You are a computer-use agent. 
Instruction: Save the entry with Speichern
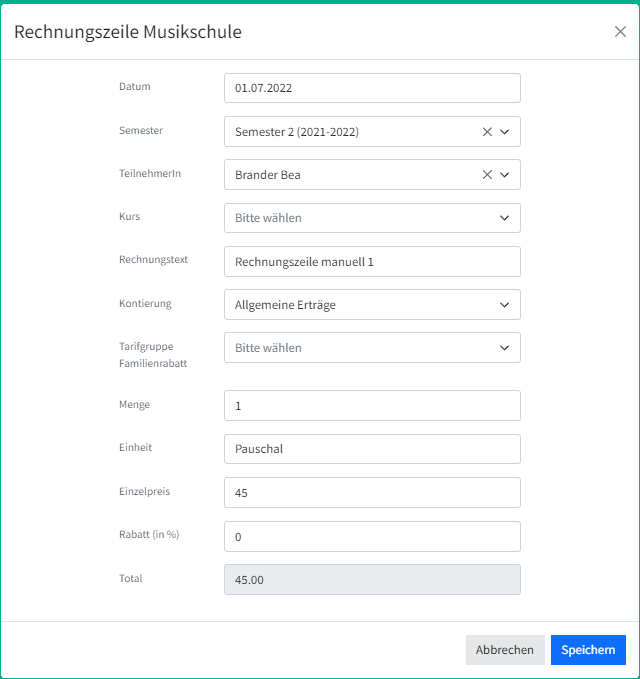click(588, 650)
